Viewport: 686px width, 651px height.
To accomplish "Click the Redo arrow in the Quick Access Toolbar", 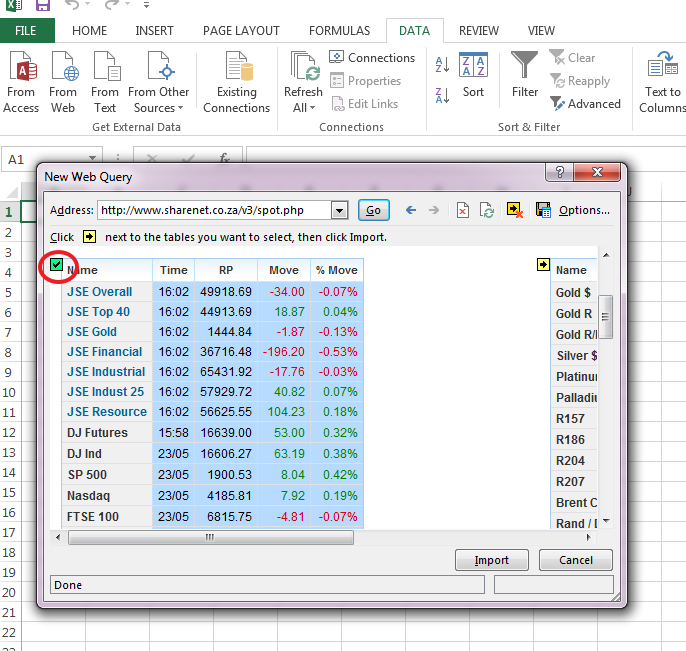I will click(112, 5).
